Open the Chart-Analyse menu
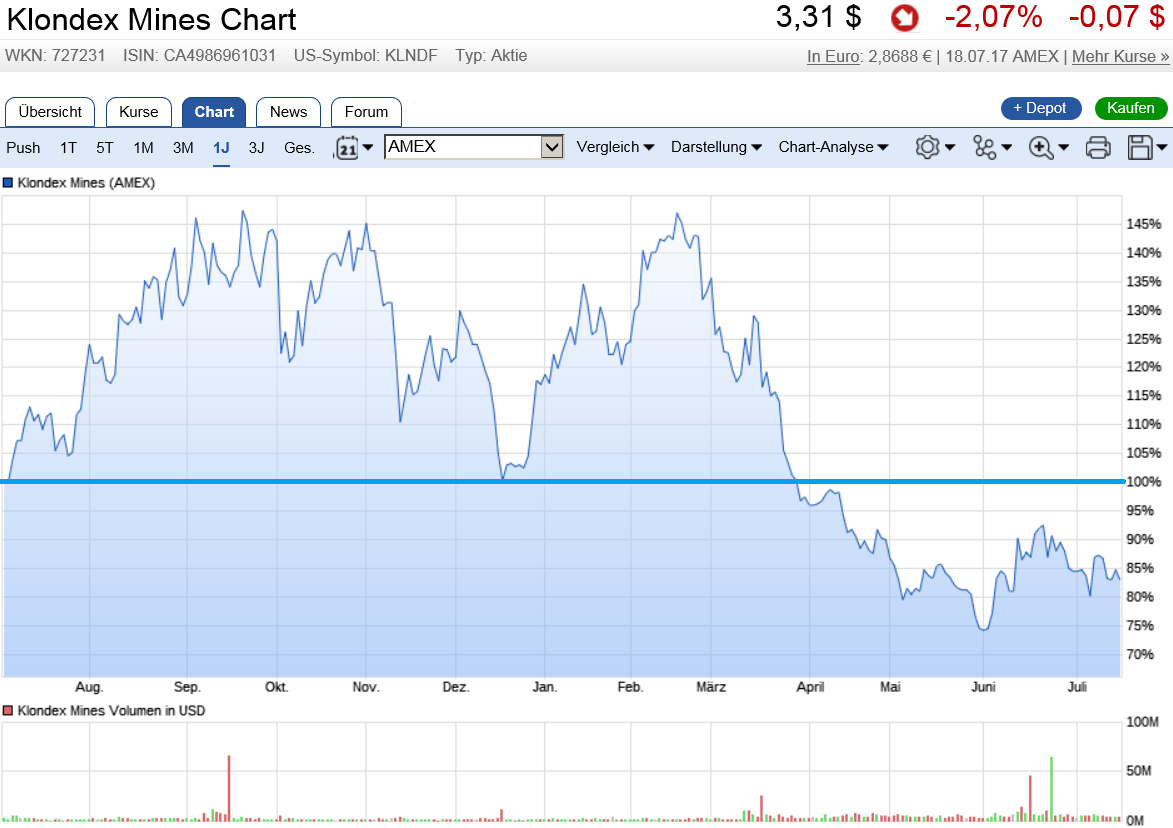Screen dimensions: 1173x828 point(831,147)
